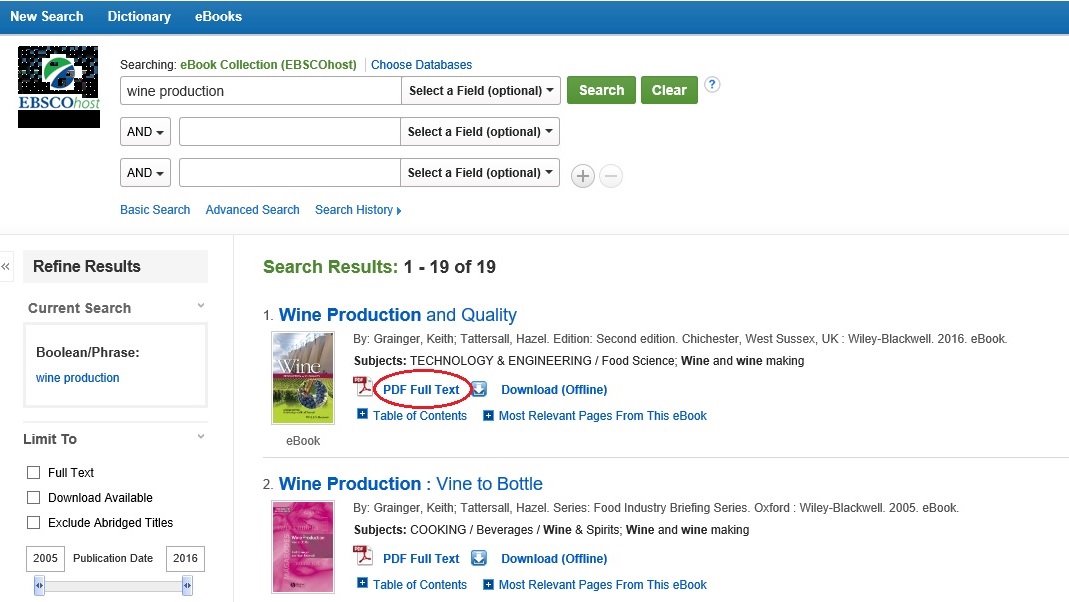Click the publication date slider track
This screenshot has width=1069, height=602.
coord(113,586)
